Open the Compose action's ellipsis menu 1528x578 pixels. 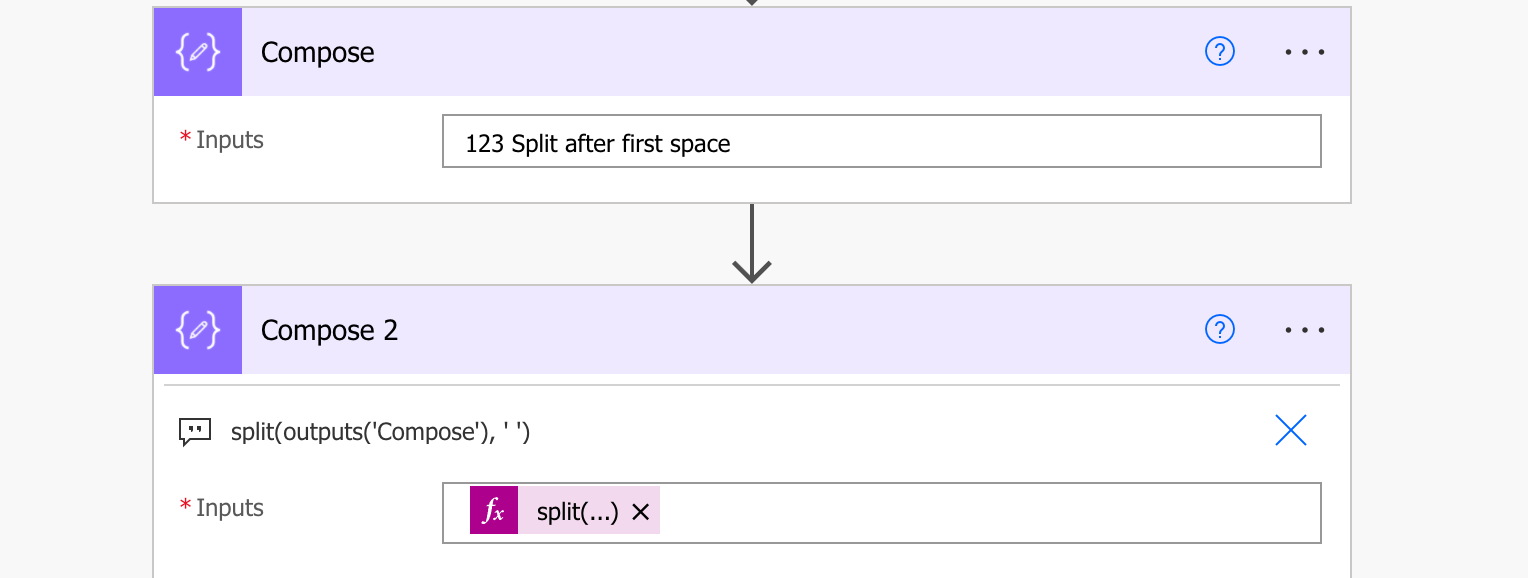coord(1305,52)
